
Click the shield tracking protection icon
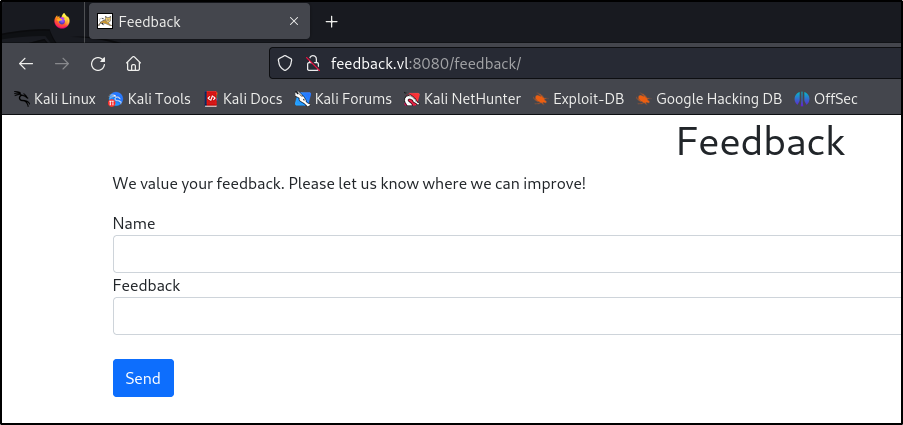pyautogui.click(x=285, y=64)
